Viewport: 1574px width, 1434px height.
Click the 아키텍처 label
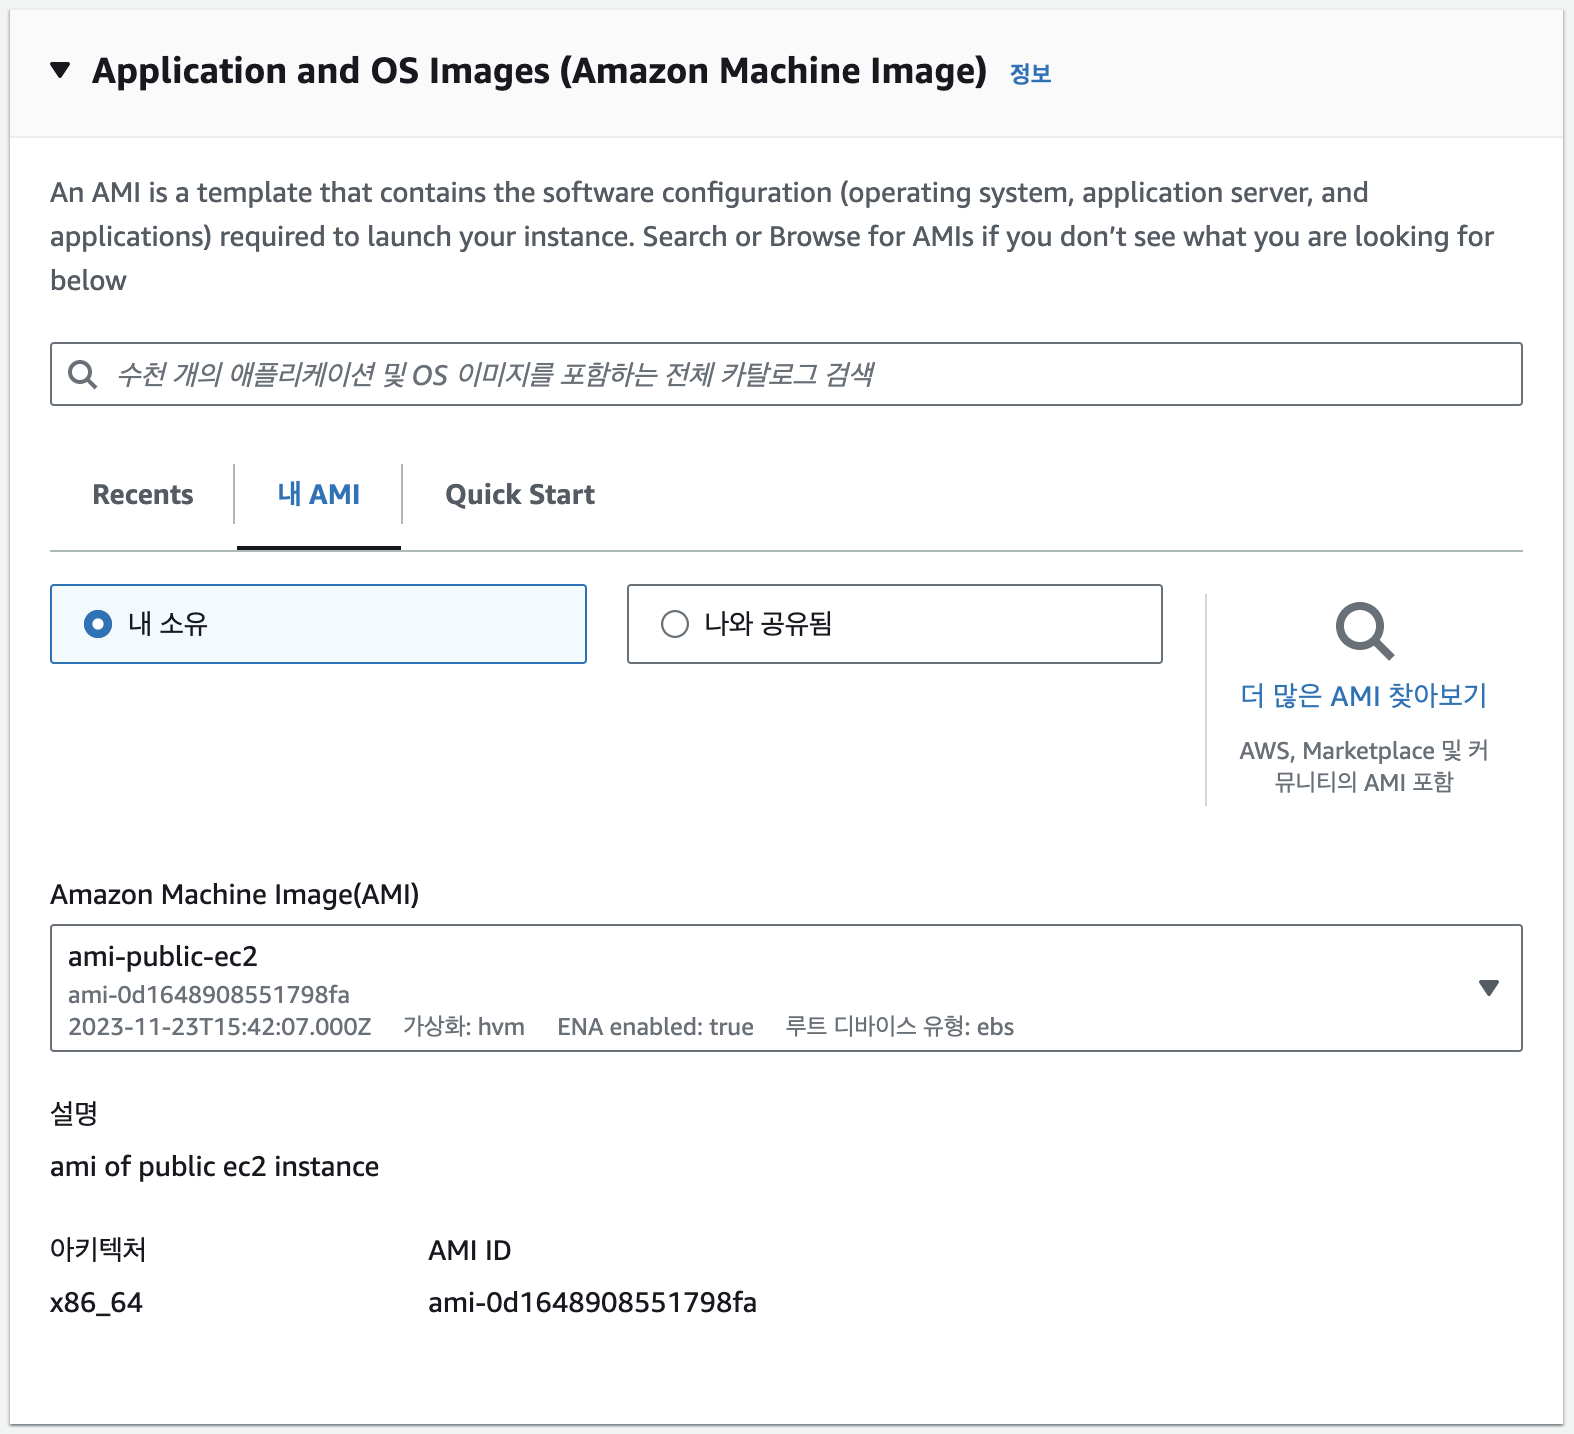(x=98, y=1249)
